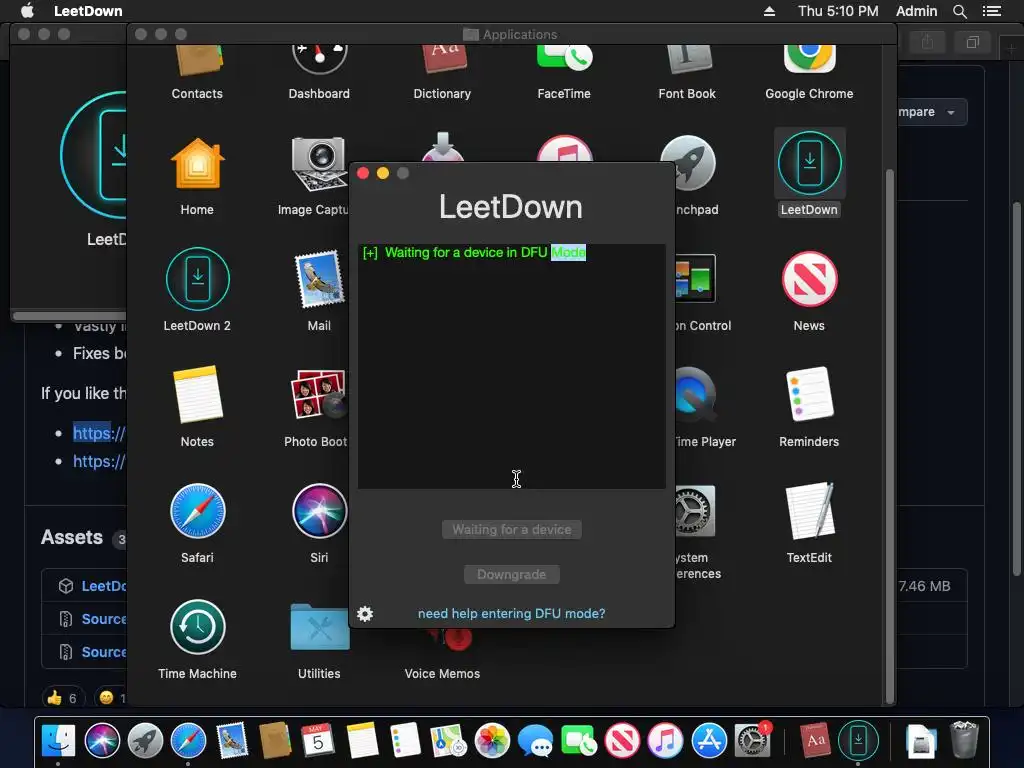Open Calendar from the Dock
Image resolution: width=1024 pixels, height=768 pixels.
pos(318,741)
